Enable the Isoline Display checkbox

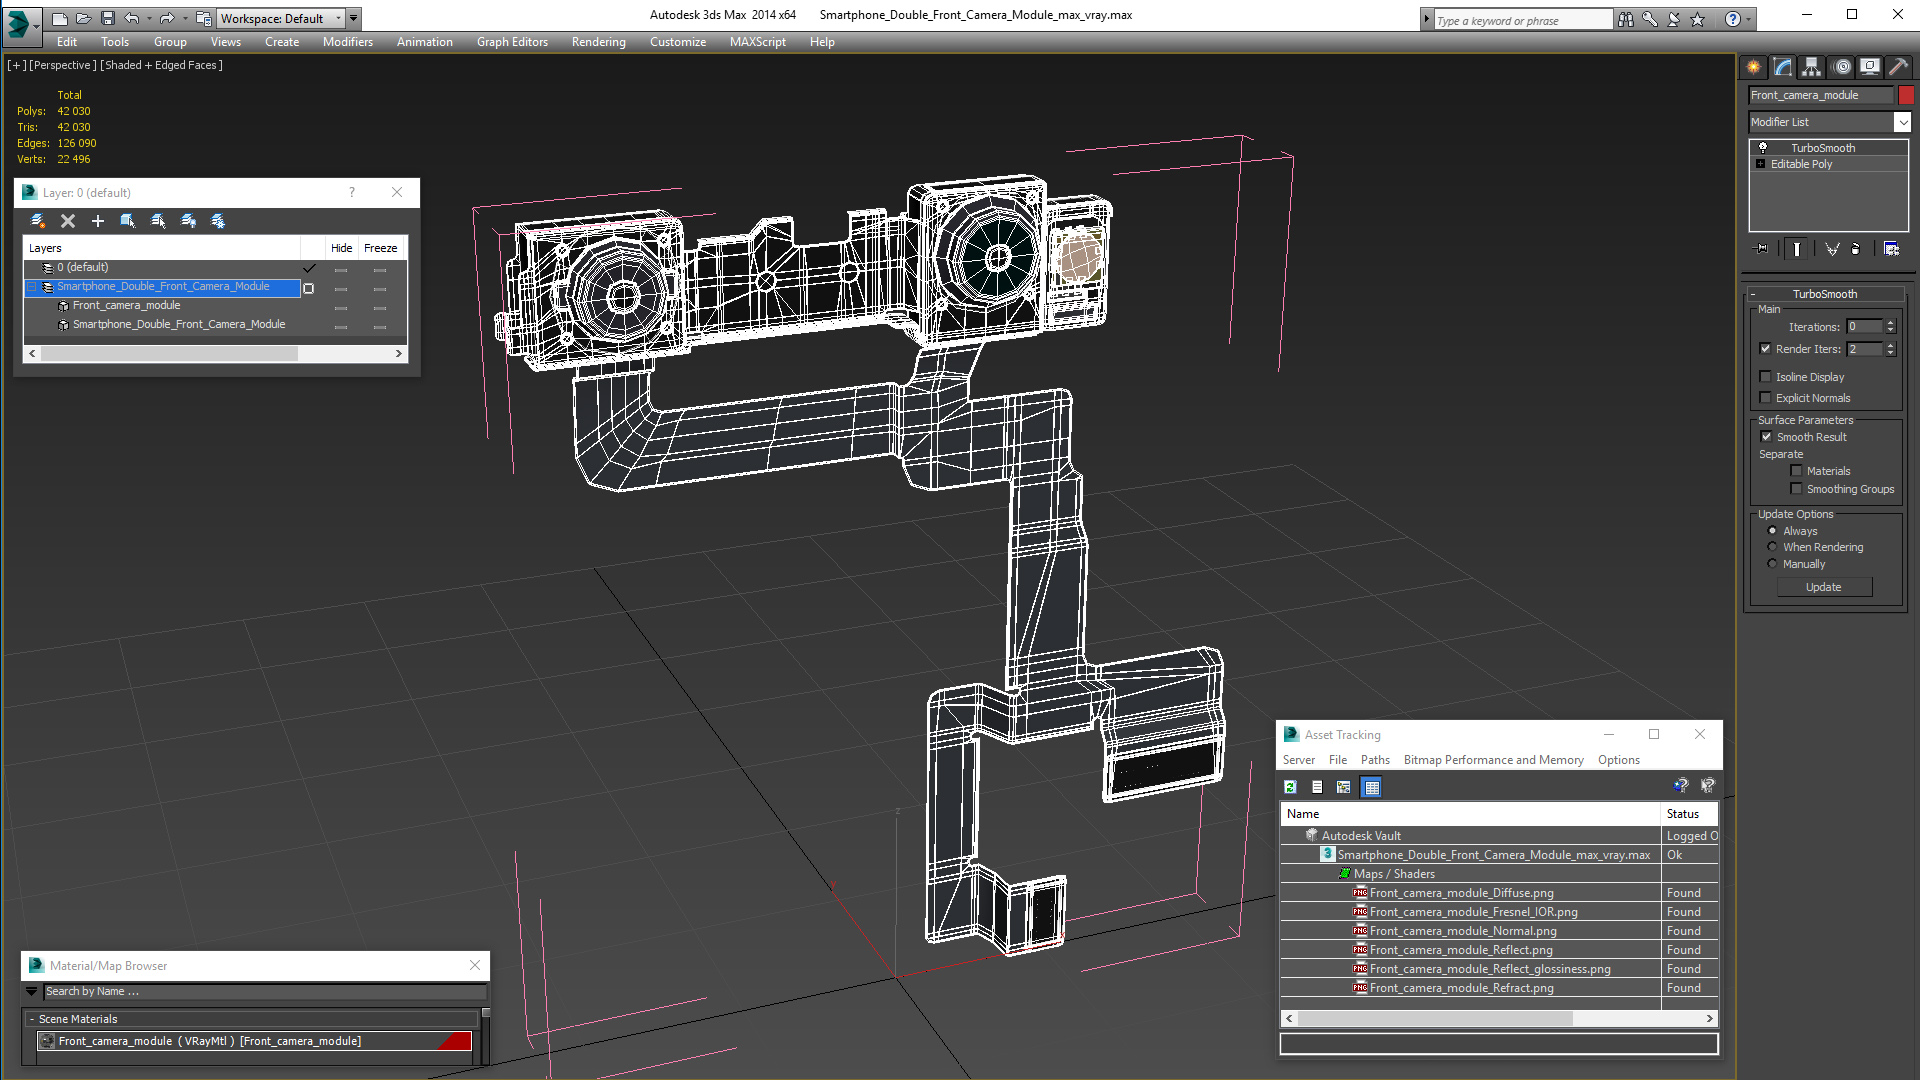point(1765,377)
